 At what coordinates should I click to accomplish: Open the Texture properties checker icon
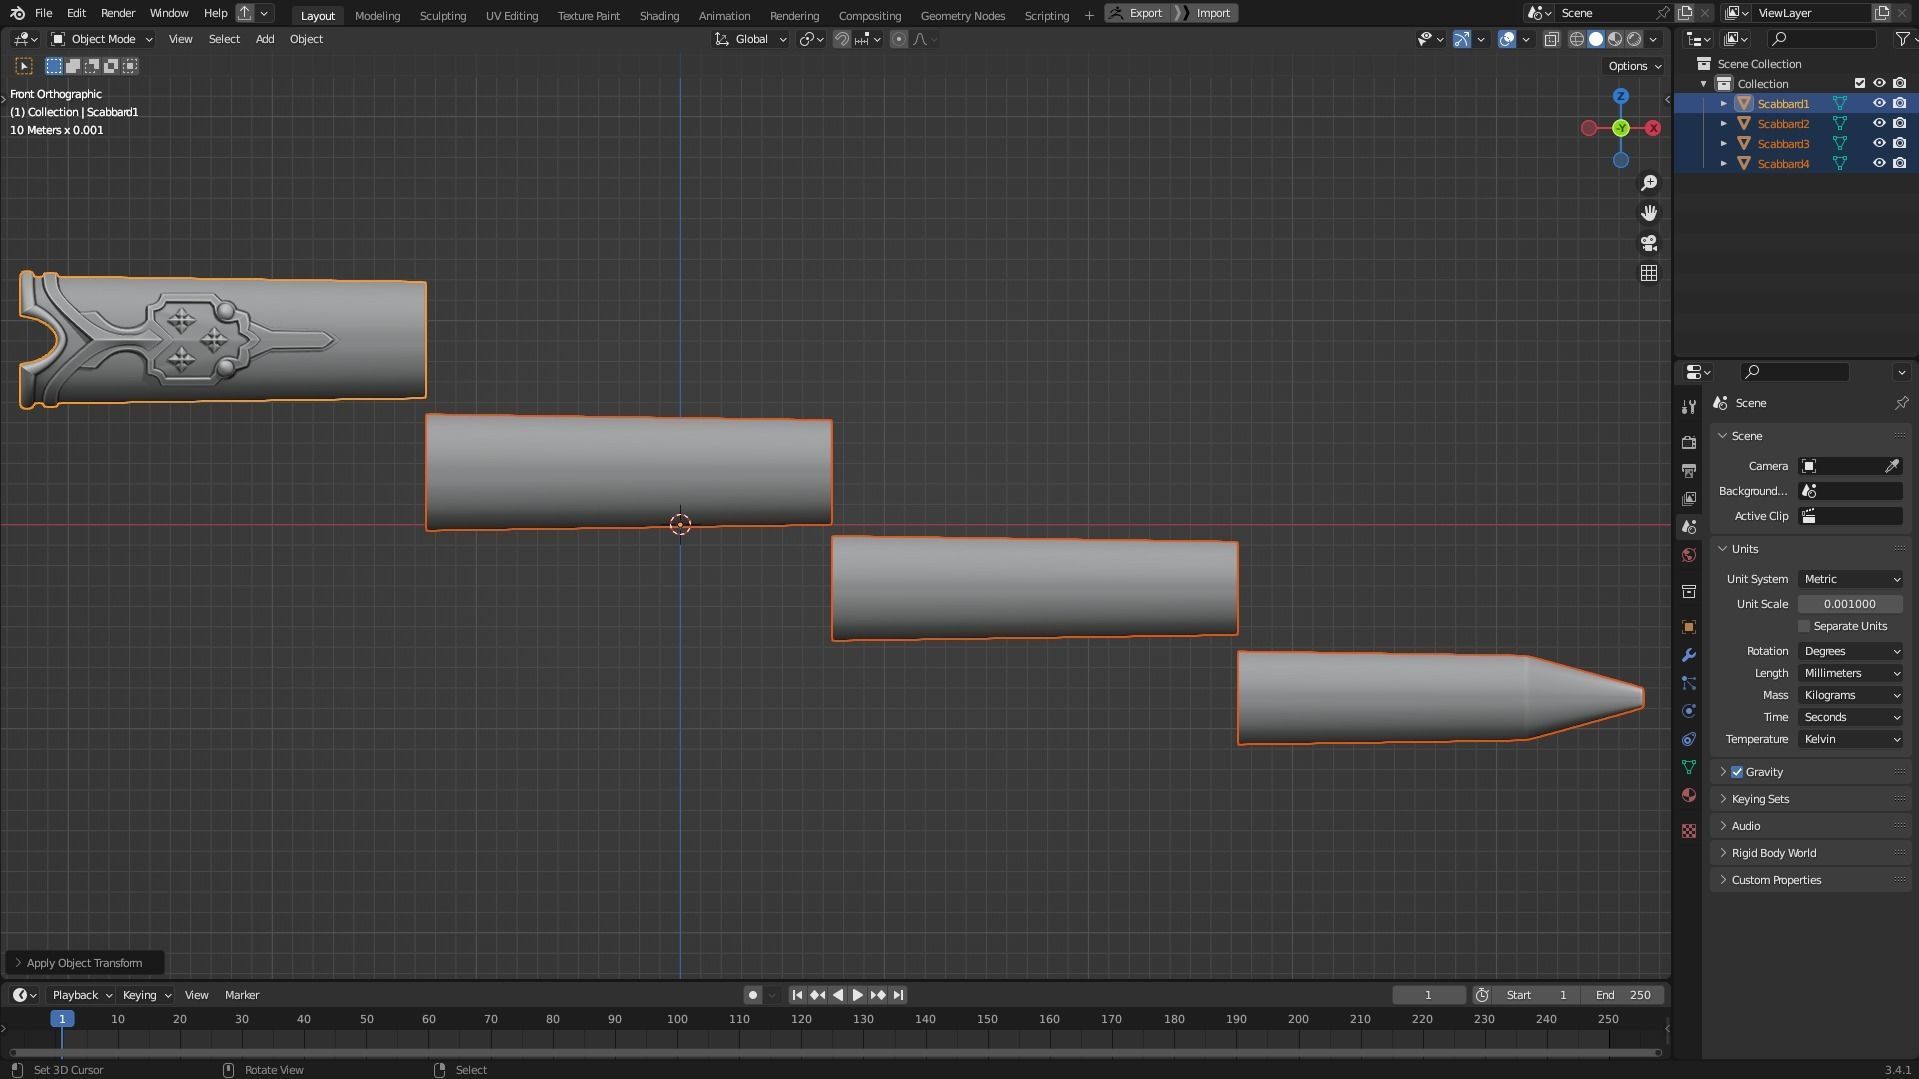[1689, 831]
